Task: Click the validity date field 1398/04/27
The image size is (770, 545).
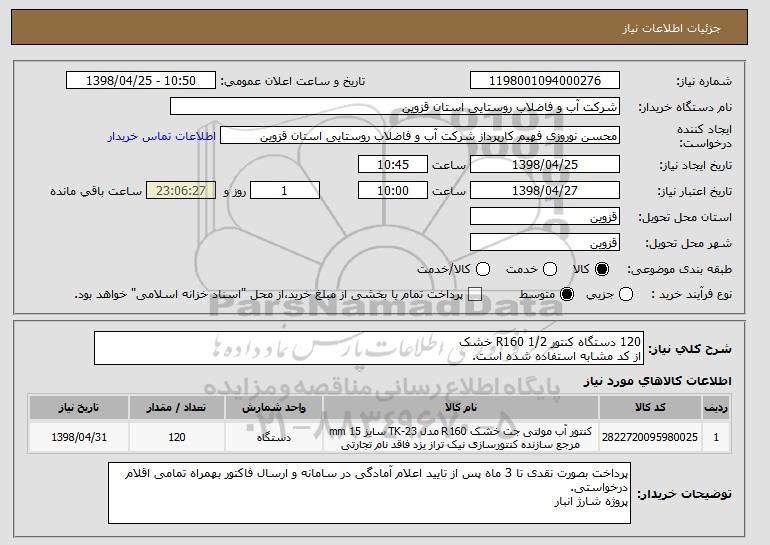Action: coord(545,191)
